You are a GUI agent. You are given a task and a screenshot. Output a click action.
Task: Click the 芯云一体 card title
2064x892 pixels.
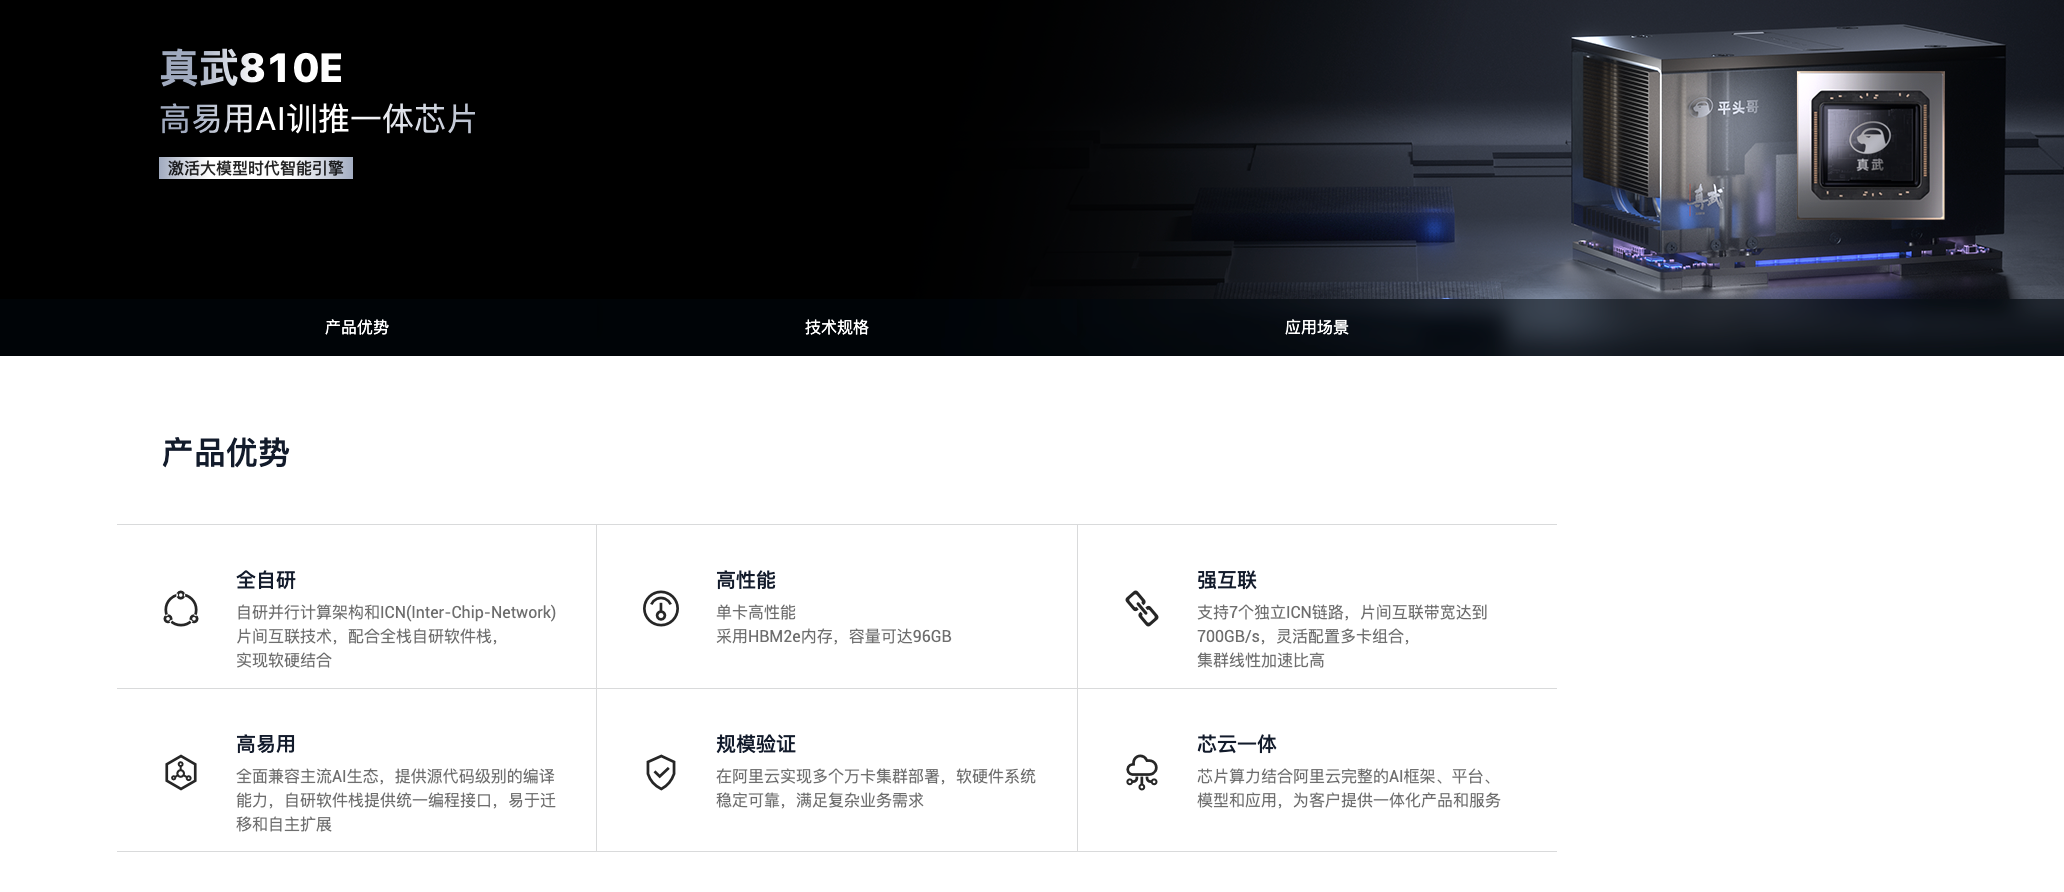click(1237, 744)
